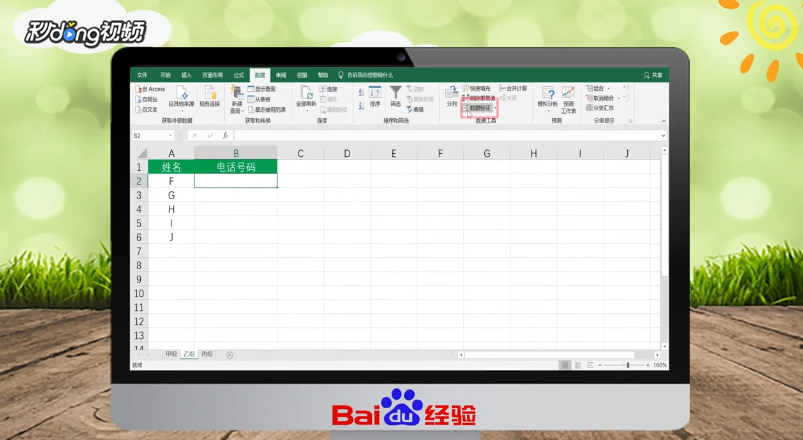Image resolution: width=803 pixels, height=440 pixels.
Task: Click 删除重复值 in data tools
Action: pos(479,98)
